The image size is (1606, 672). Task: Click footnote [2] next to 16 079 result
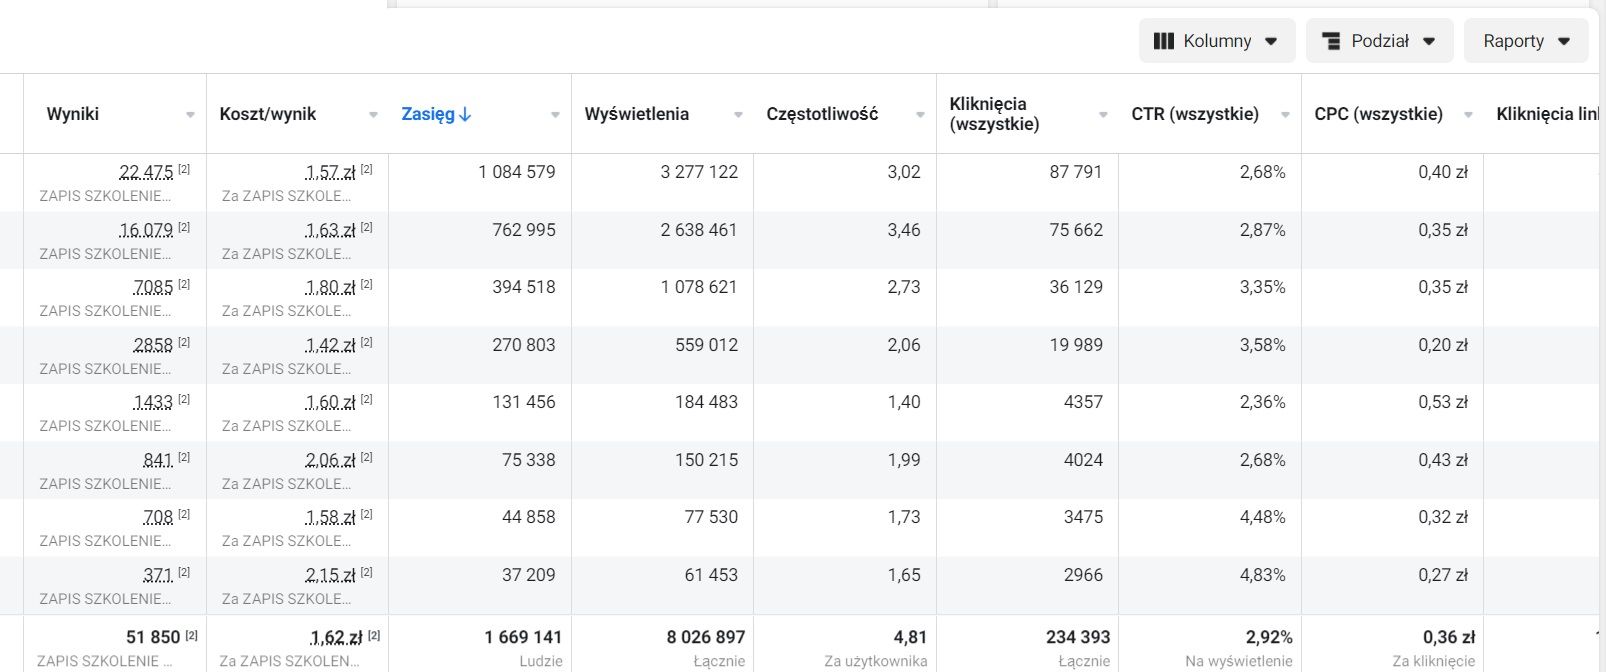pos(184,227)
